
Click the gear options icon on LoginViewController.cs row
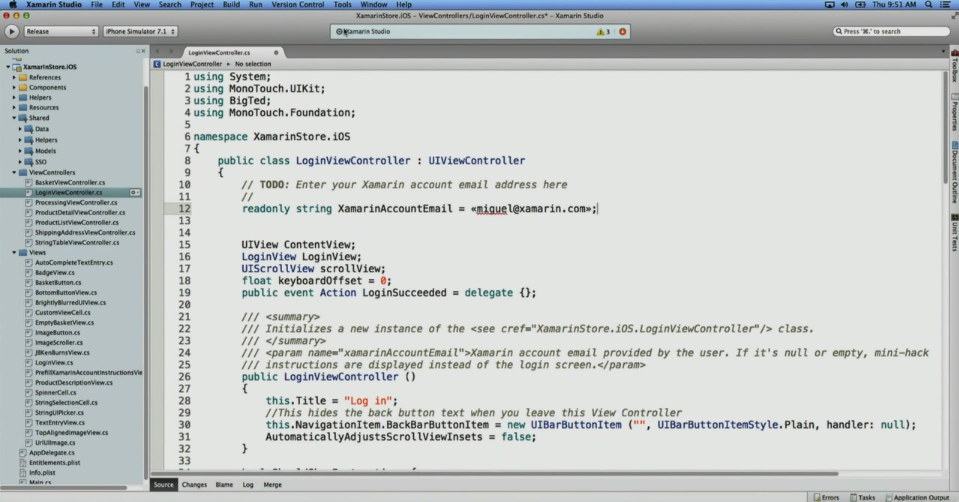(135, 193)
